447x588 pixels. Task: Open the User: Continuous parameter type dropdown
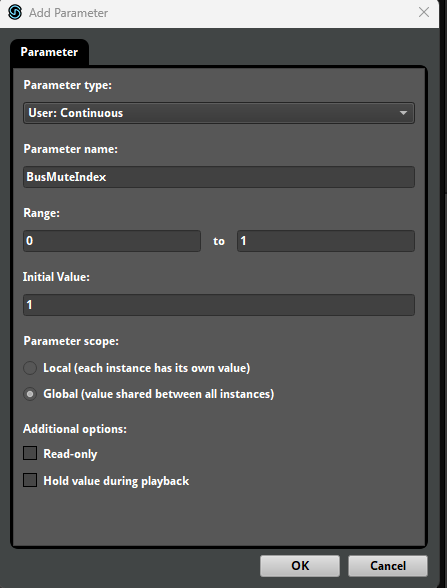[x=219, y=113]
